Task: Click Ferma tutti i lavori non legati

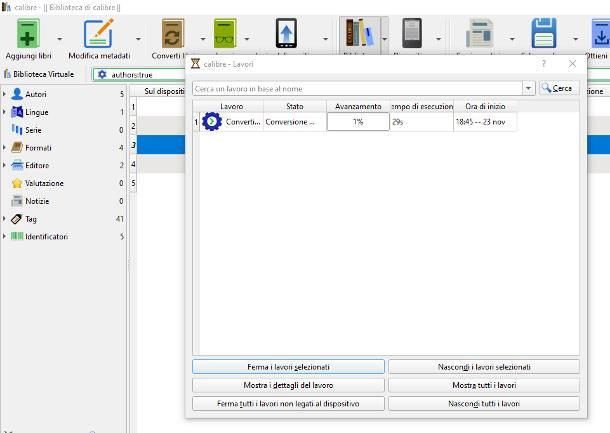Action: pos(288,403)
